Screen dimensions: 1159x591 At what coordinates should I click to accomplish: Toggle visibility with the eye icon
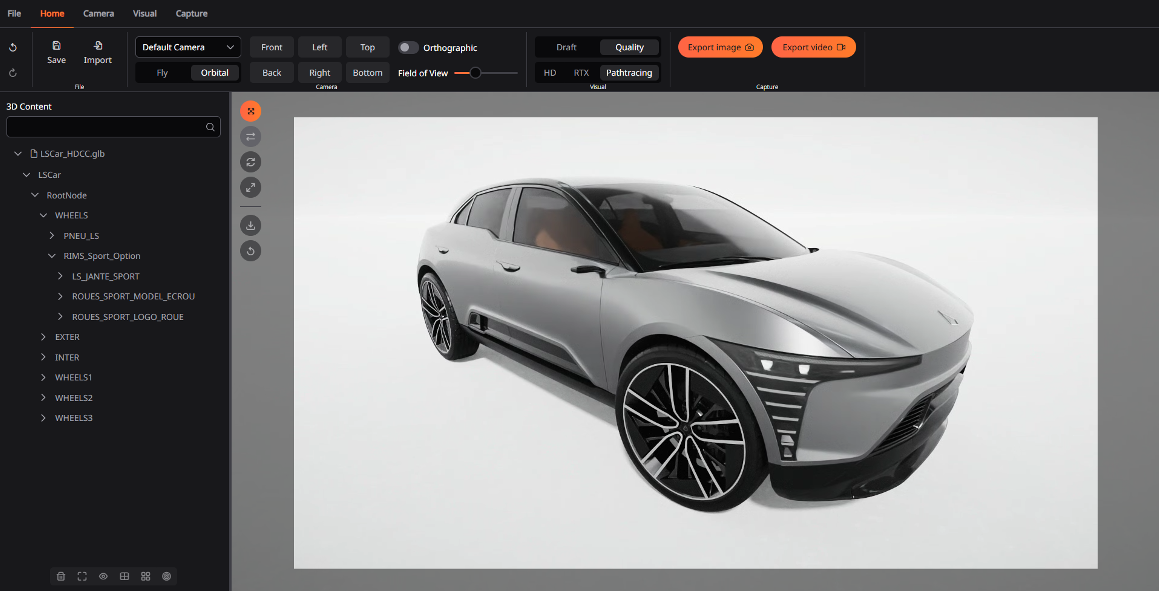[x=103, y=576]
